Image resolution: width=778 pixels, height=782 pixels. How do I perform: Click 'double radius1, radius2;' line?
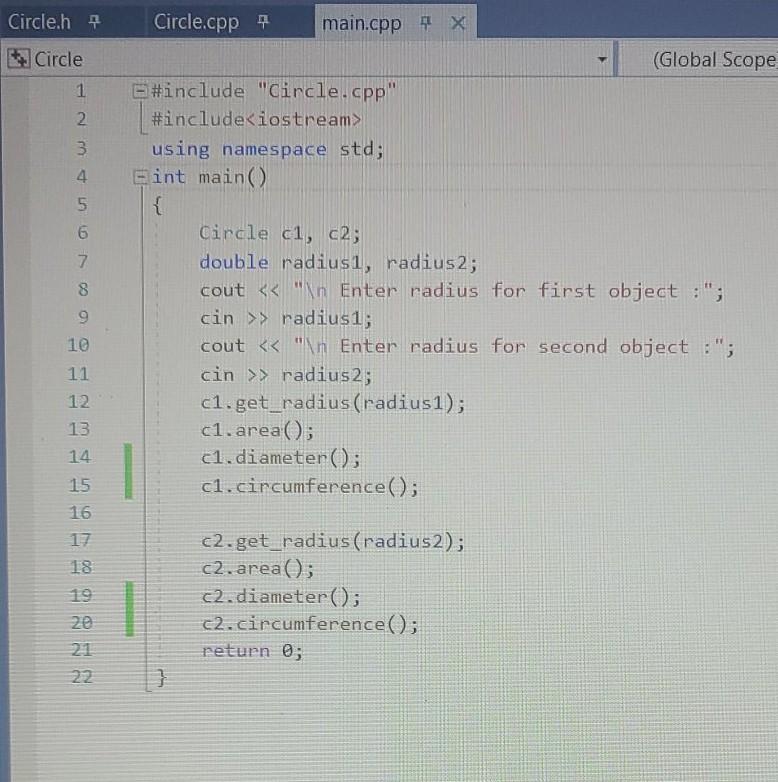coord(338,262)
